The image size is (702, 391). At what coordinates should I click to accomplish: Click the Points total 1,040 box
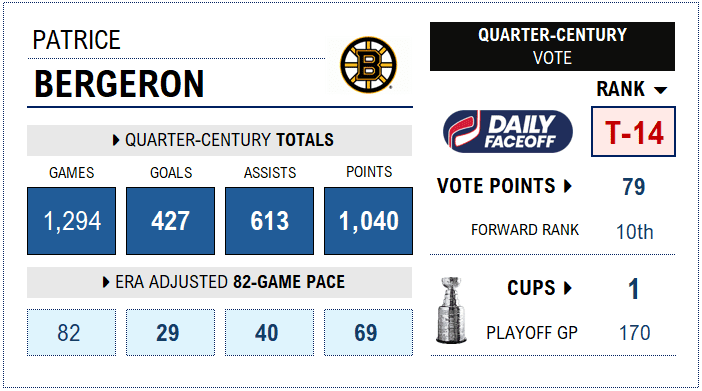tap(368, 221)
